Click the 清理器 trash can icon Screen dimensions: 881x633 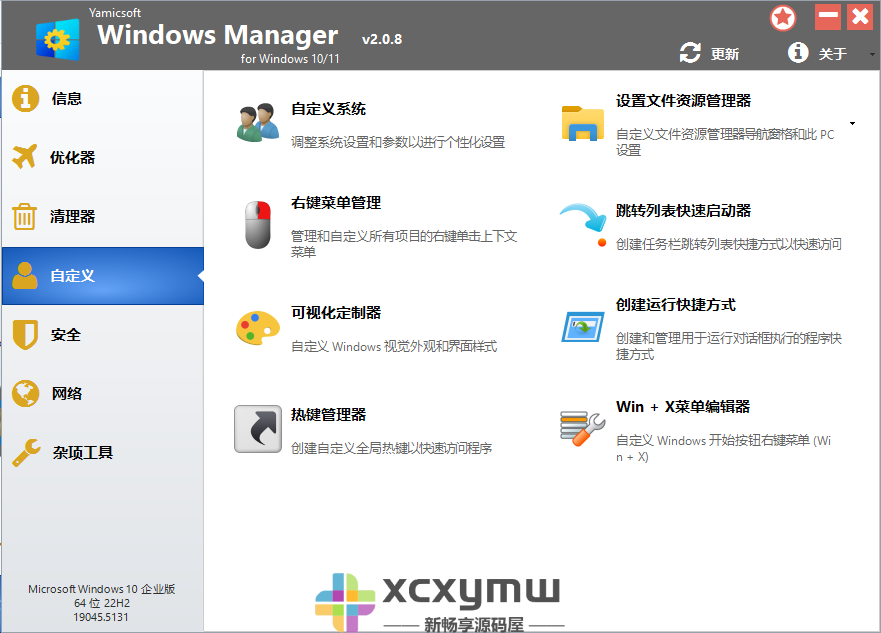(x=24, y=216)
